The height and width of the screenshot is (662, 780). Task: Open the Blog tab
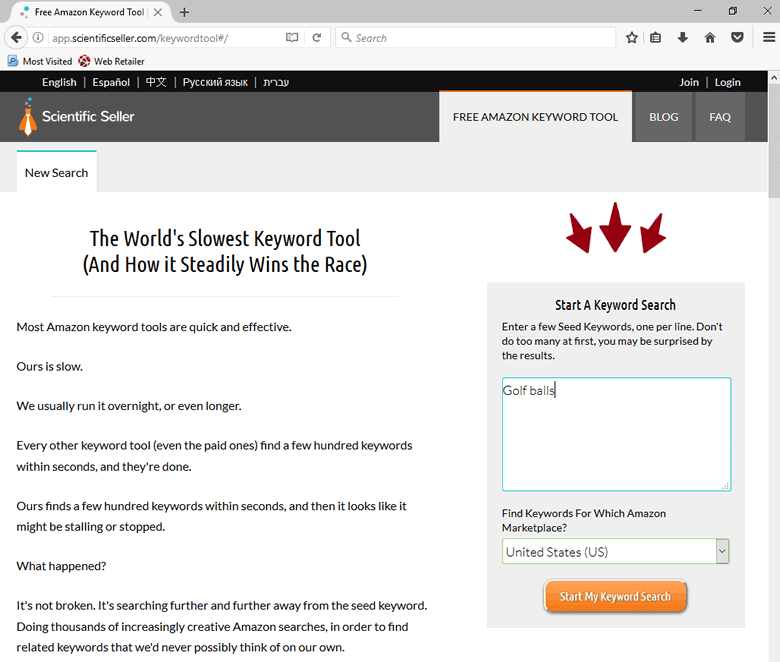(664, 117)
